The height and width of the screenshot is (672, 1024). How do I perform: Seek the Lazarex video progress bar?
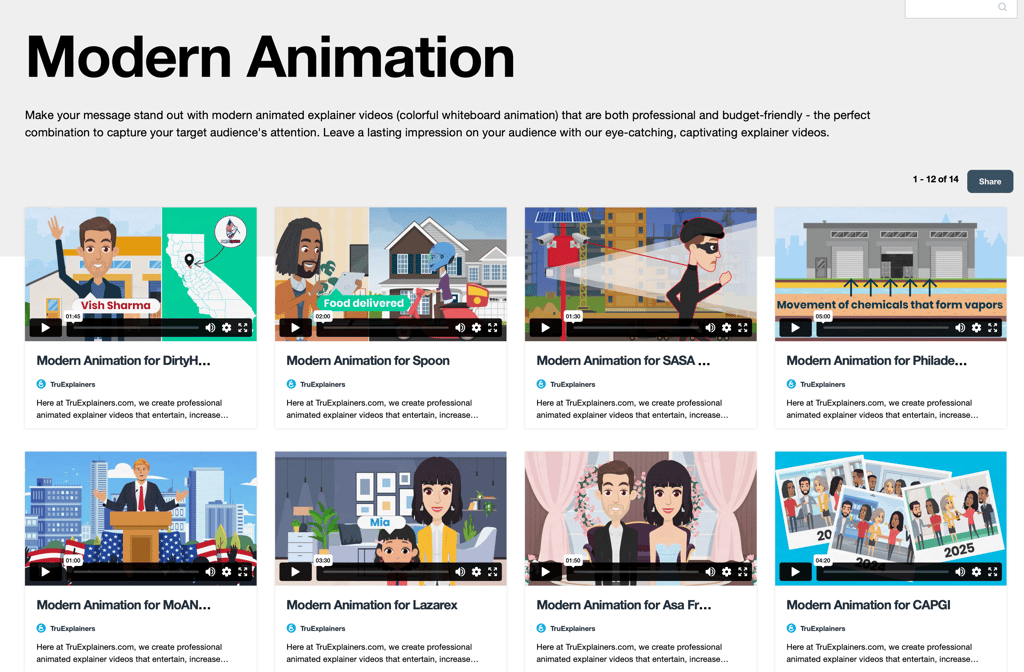pyautogui.click(x=386, y=572)
